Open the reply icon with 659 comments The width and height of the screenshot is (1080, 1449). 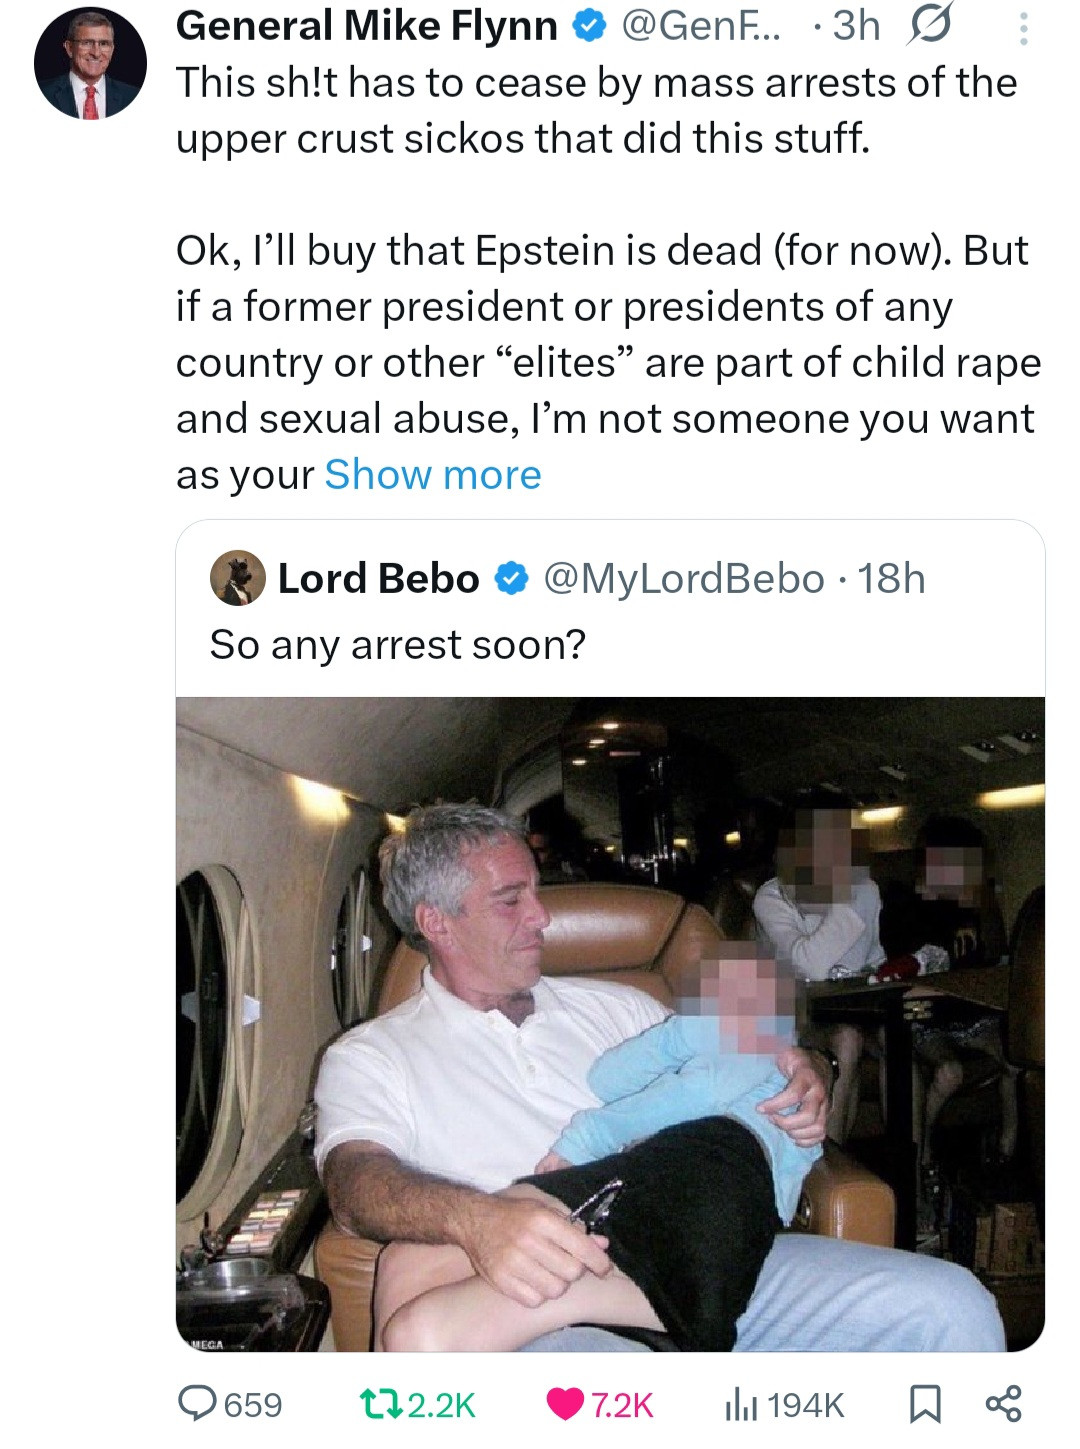197,1403
